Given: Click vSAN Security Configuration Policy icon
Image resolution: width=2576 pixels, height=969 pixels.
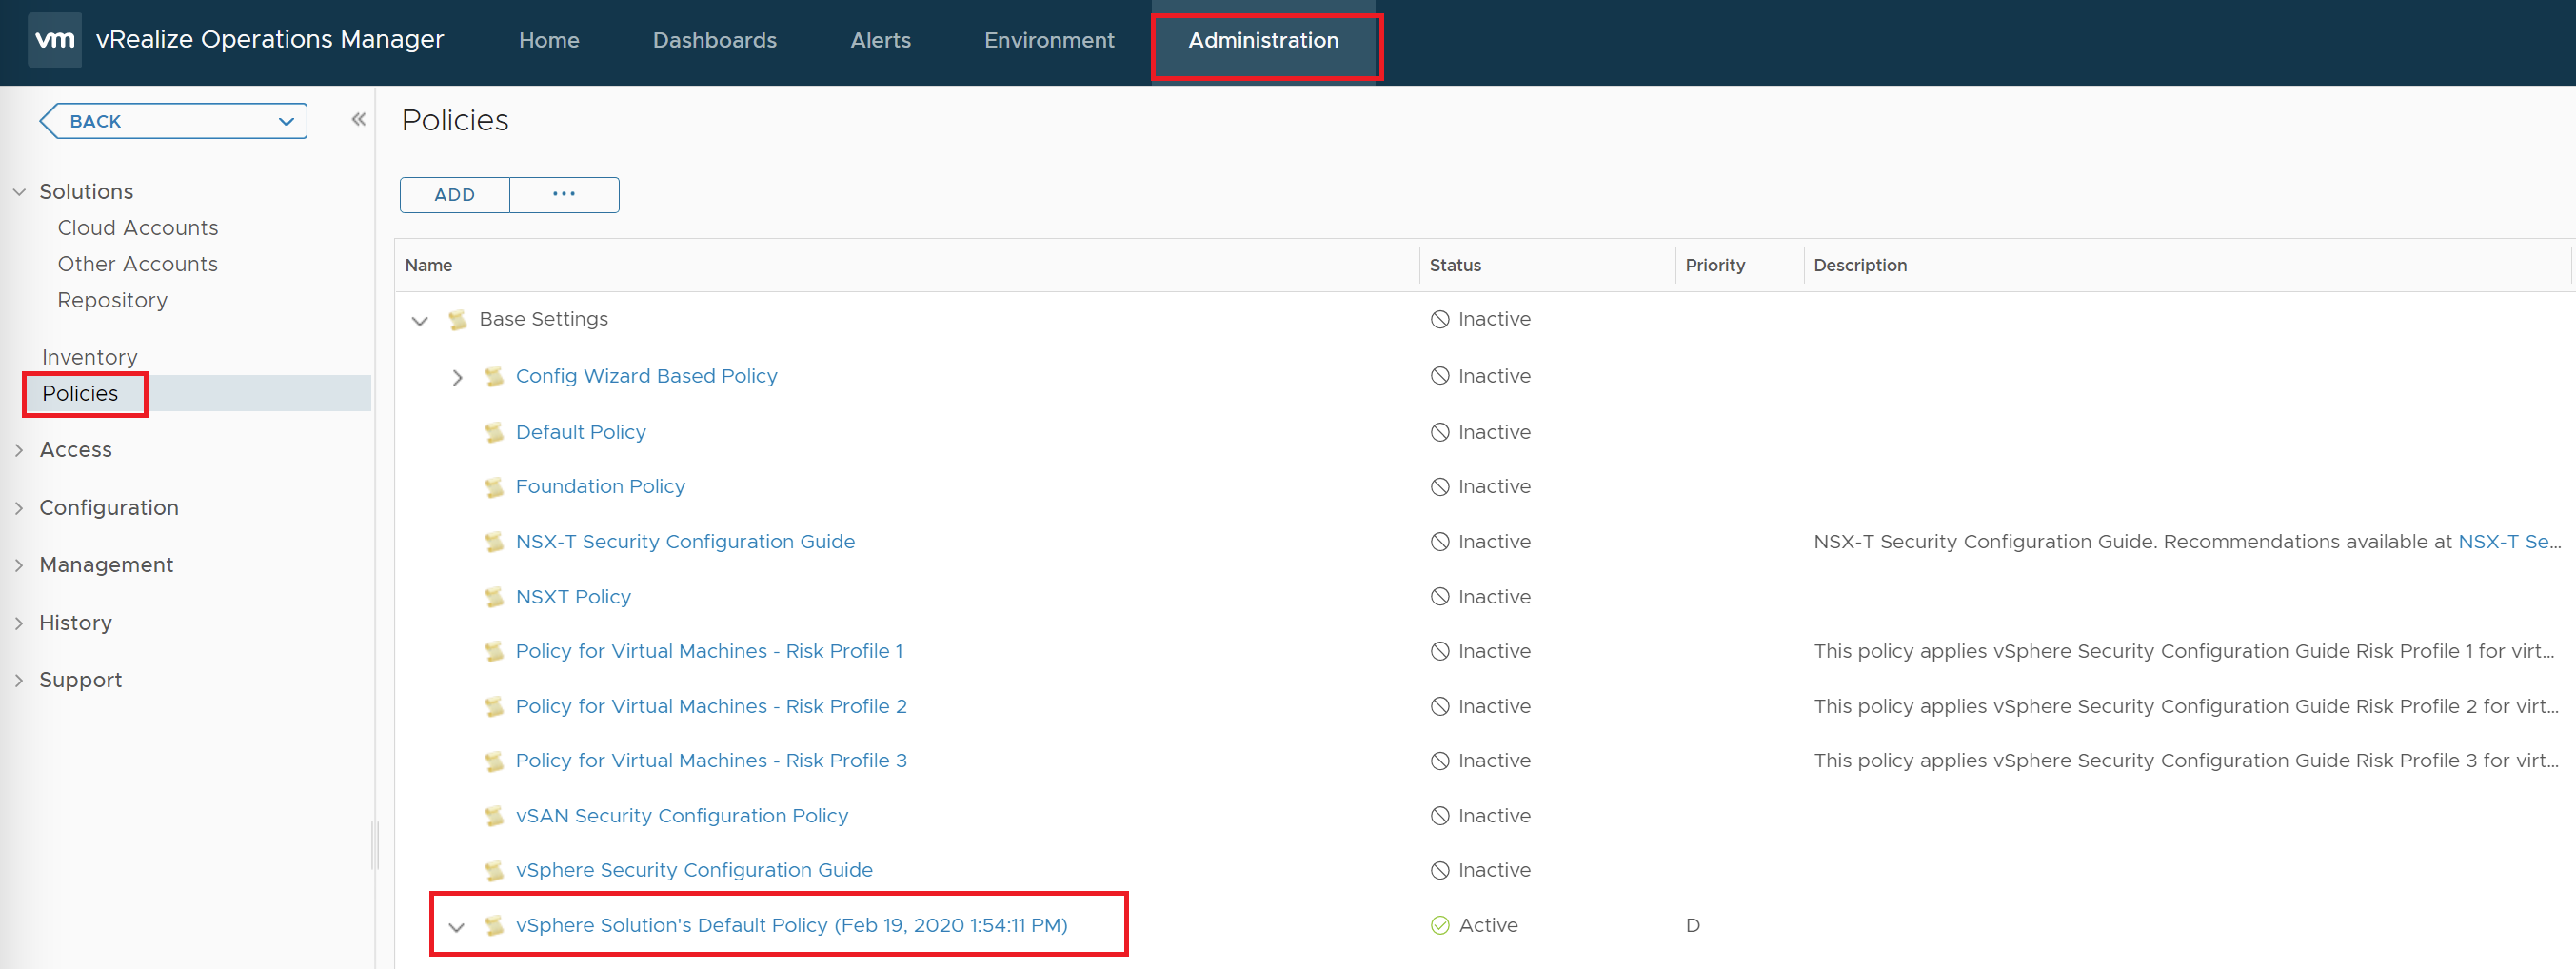Looking at the screenshot, I should pos(494,816).
